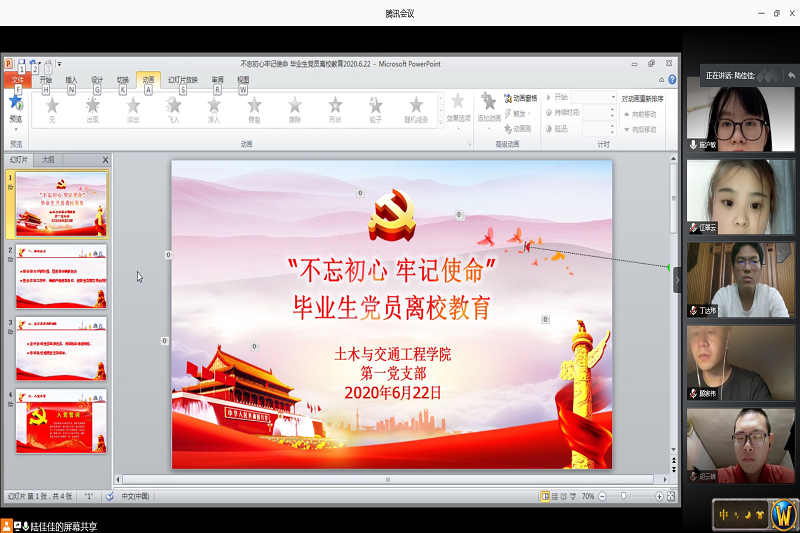Choose the Float In (浮入) animation effect

[214, 106]
